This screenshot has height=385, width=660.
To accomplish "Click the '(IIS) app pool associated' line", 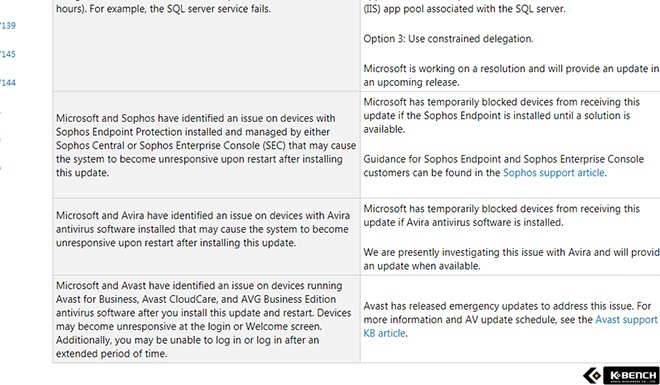I will click(464, 8).
